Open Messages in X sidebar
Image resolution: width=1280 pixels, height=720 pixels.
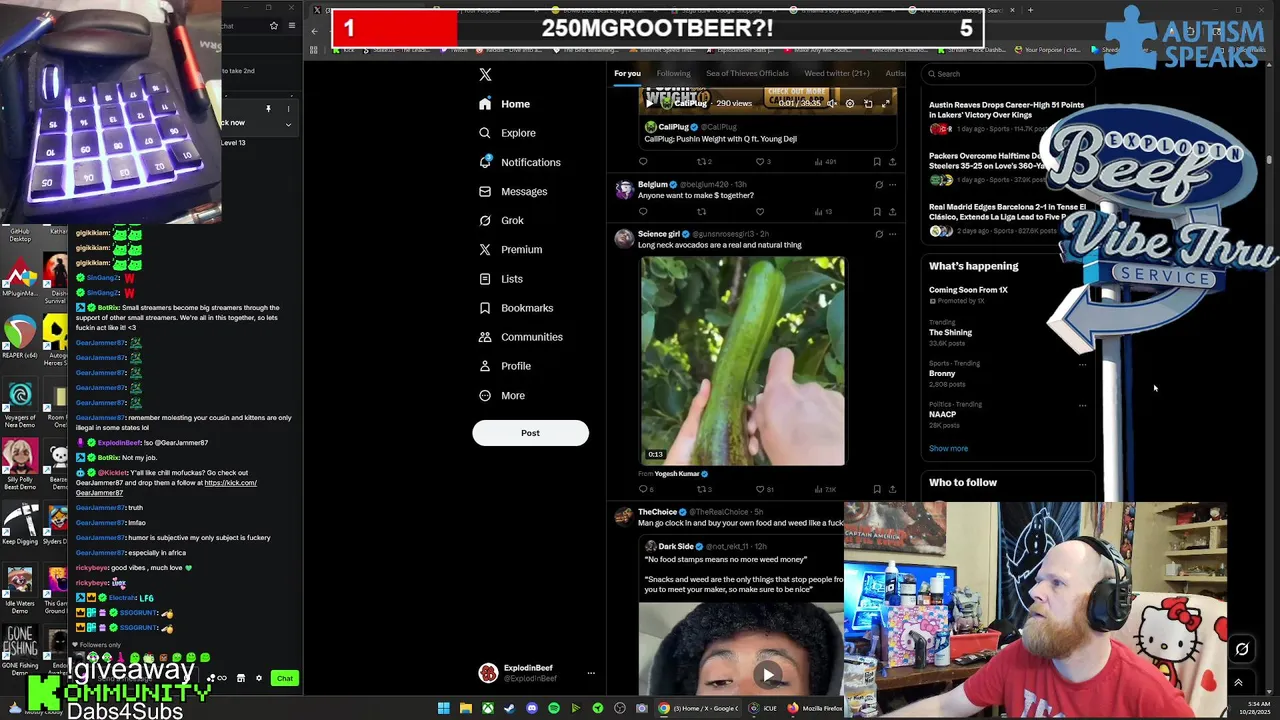(513, 191)
